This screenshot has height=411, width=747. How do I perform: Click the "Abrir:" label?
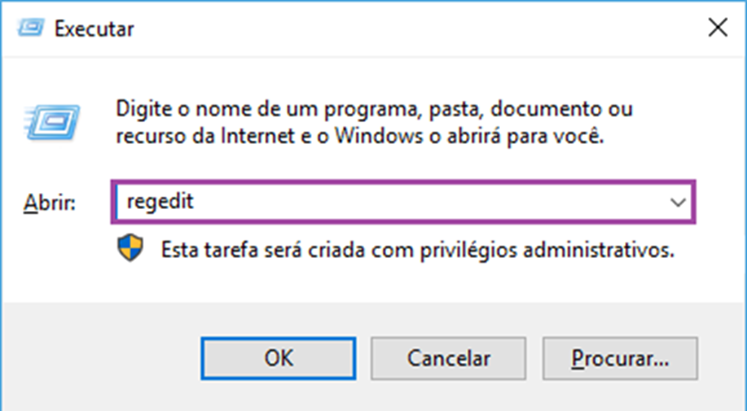click(x=50, y=203)
